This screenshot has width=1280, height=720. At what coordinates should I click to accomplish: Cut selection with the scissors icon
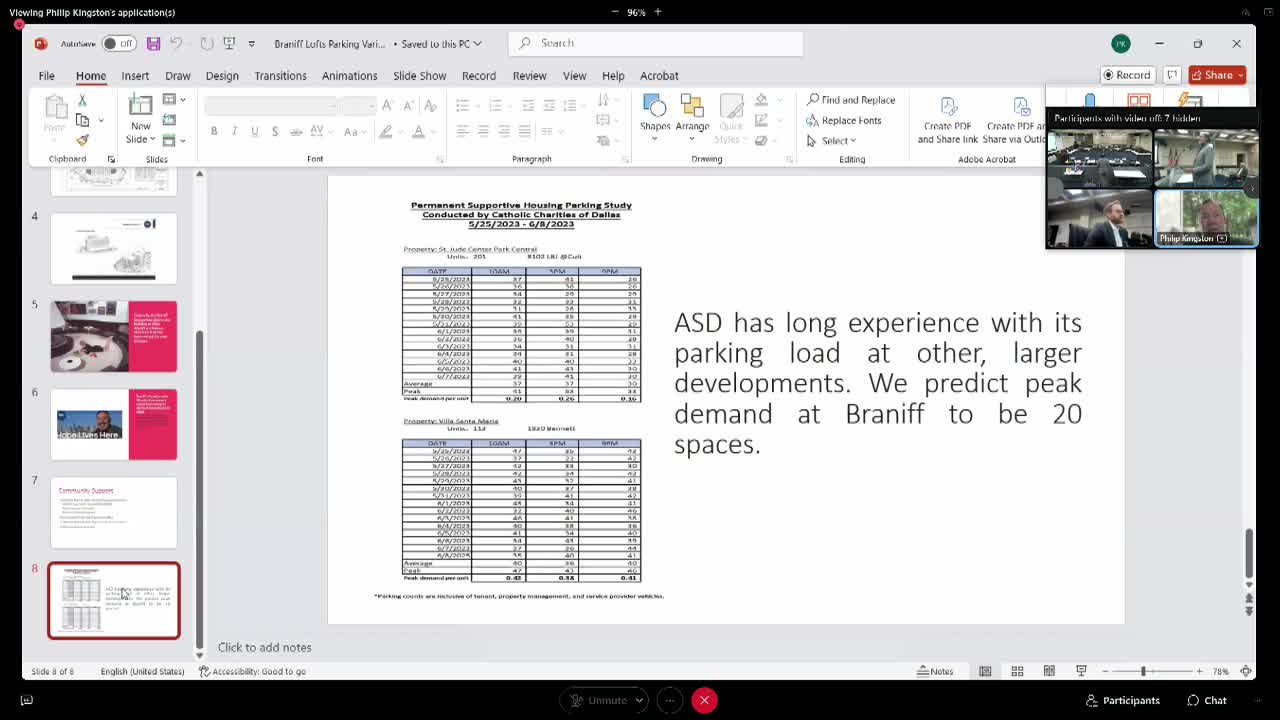(82, 100)
